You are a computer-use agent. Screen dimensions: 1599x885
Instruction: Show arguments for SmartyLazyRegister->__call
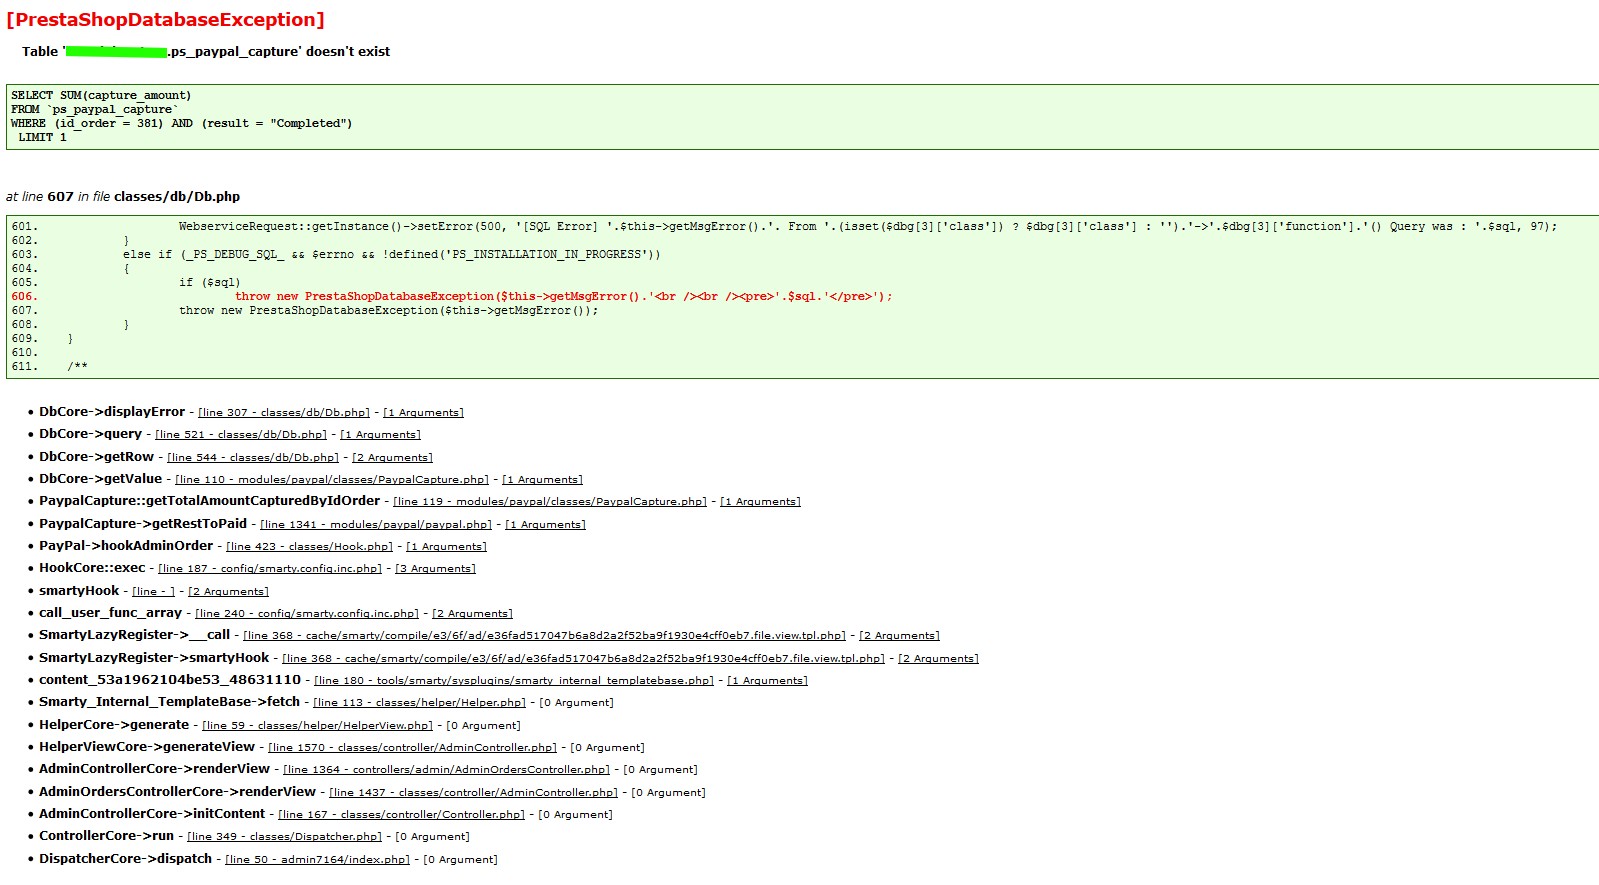point(899,636)
